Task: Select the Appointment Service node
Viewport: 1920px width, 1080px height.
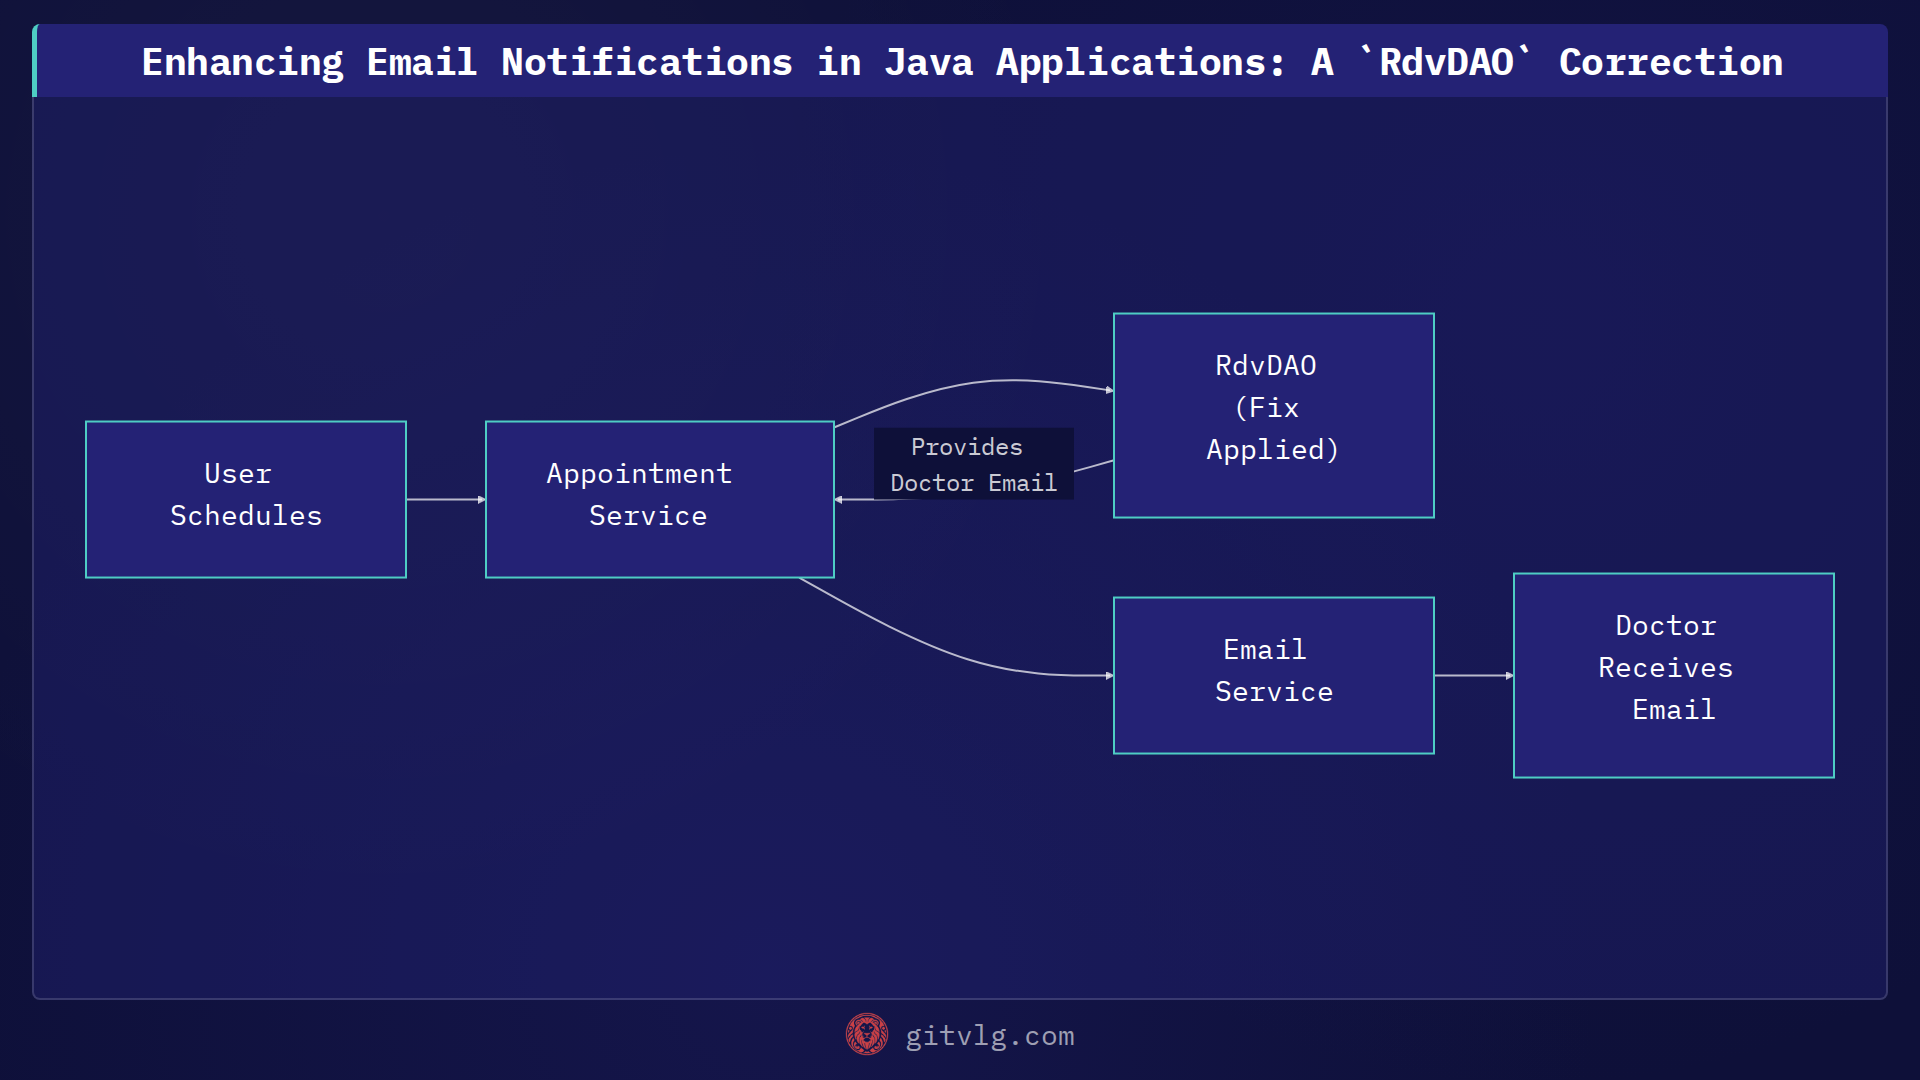Action: coord(660,499)
